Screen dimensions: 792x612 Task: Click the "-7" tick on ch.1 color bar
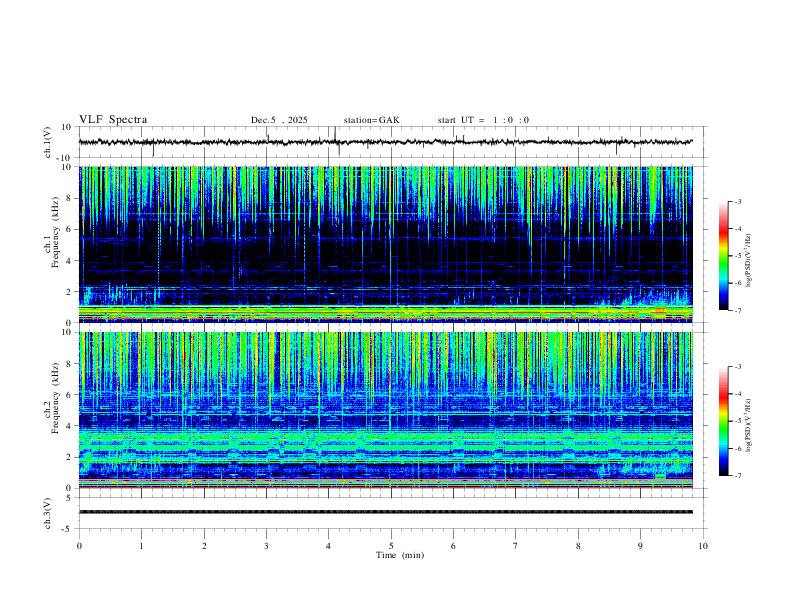737,310
